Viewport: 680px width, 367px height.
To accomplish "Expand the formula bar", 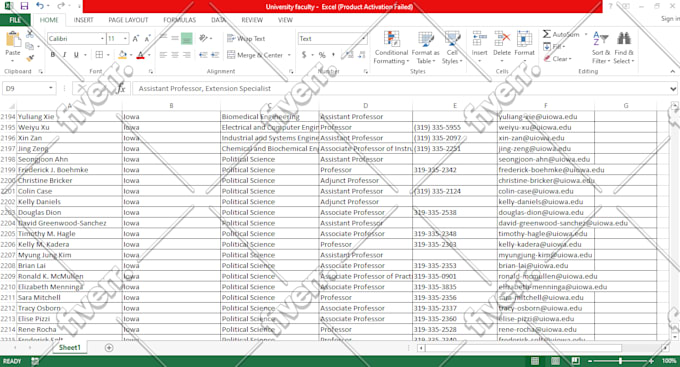I will [673, 88].
